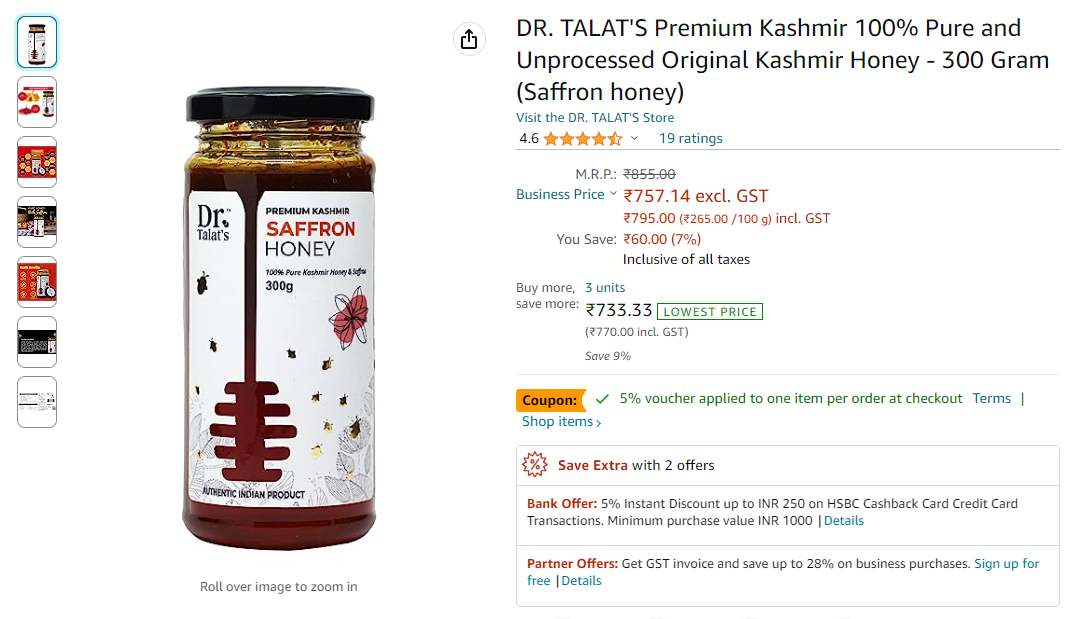Open the last white label thumbnail
Viewport: 1071px width, 619px height.
click(37, 402)
